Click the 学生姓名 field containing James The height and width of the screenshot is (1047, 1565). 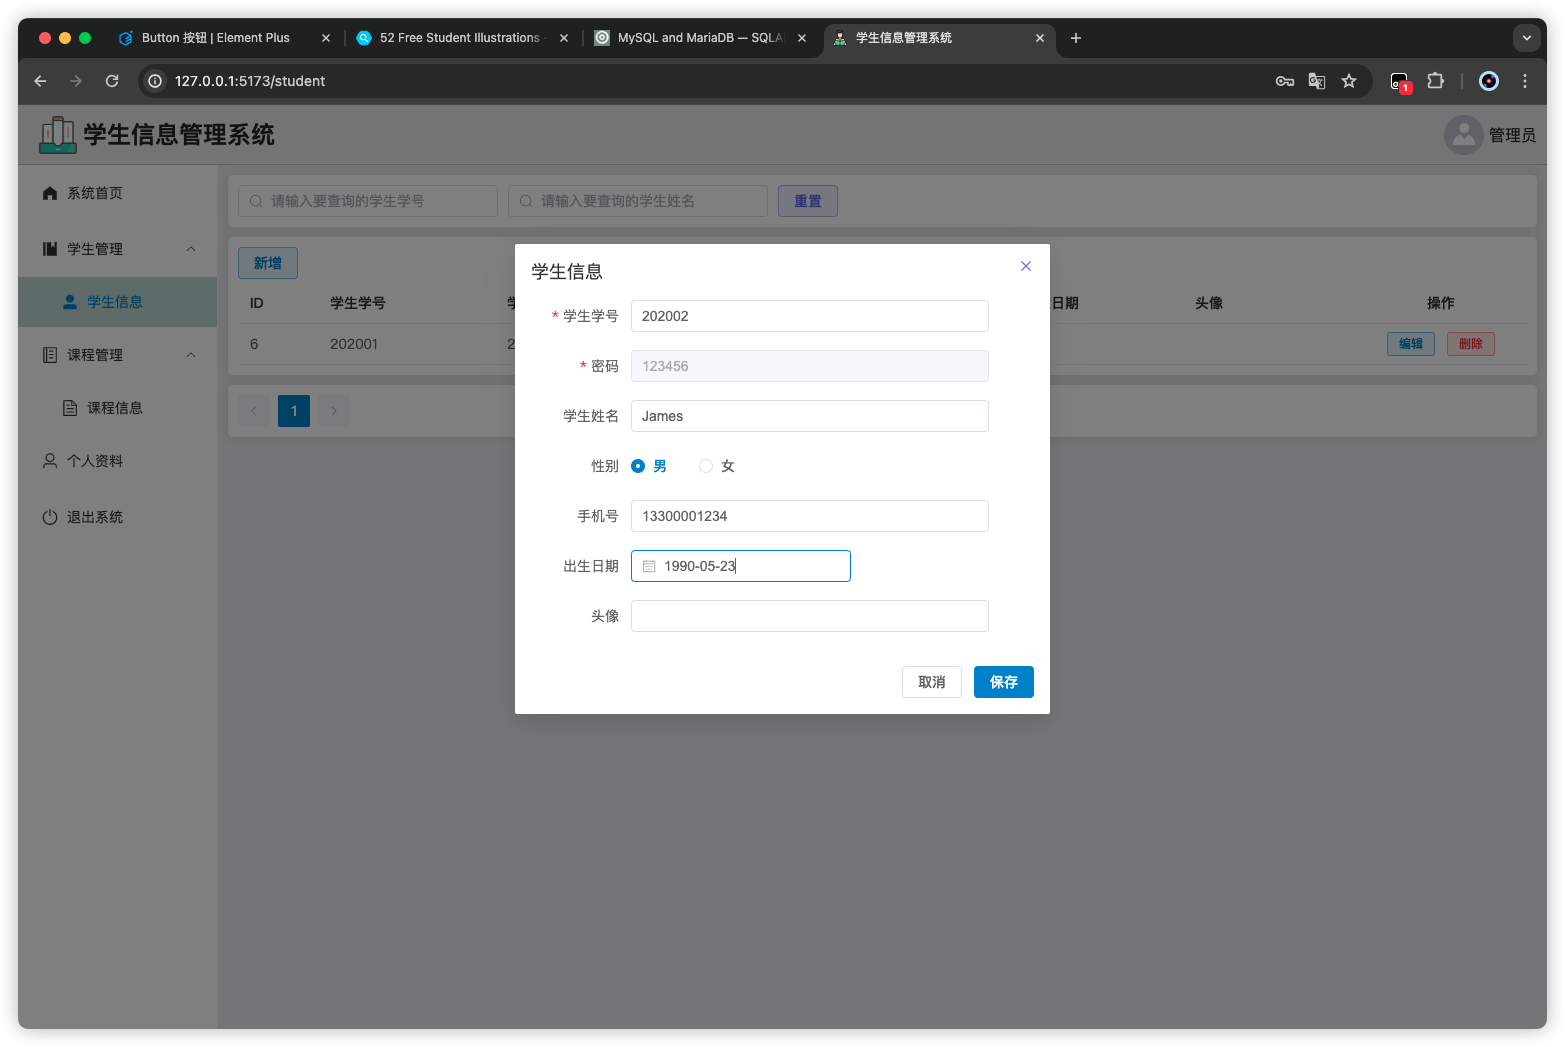pyautogui.click(x=810, y=416)
